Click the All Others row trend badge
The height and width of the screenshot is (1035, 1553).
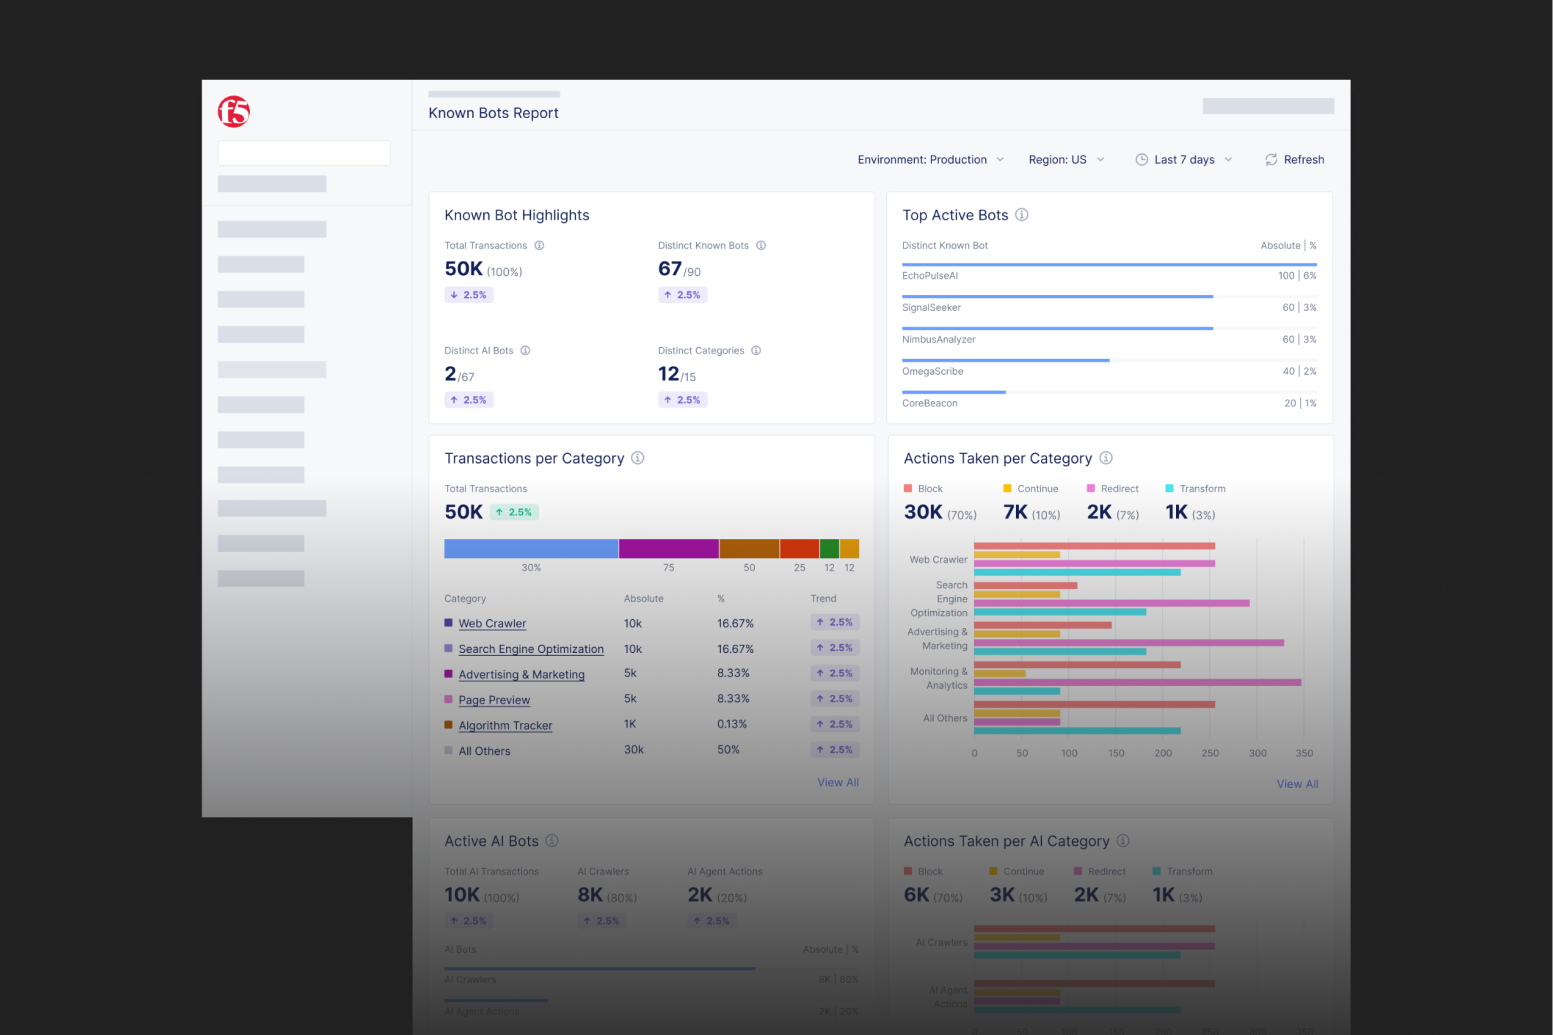(835, 750)
